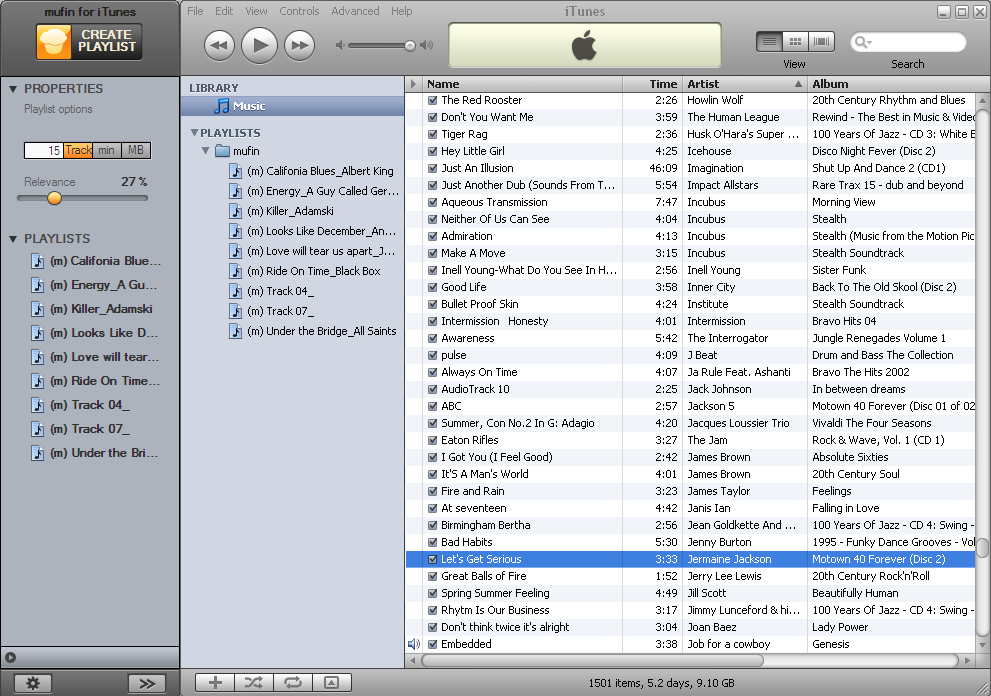Skip forward to the next track
Viewport: 991px width, 696px height.
coord(300,46)
